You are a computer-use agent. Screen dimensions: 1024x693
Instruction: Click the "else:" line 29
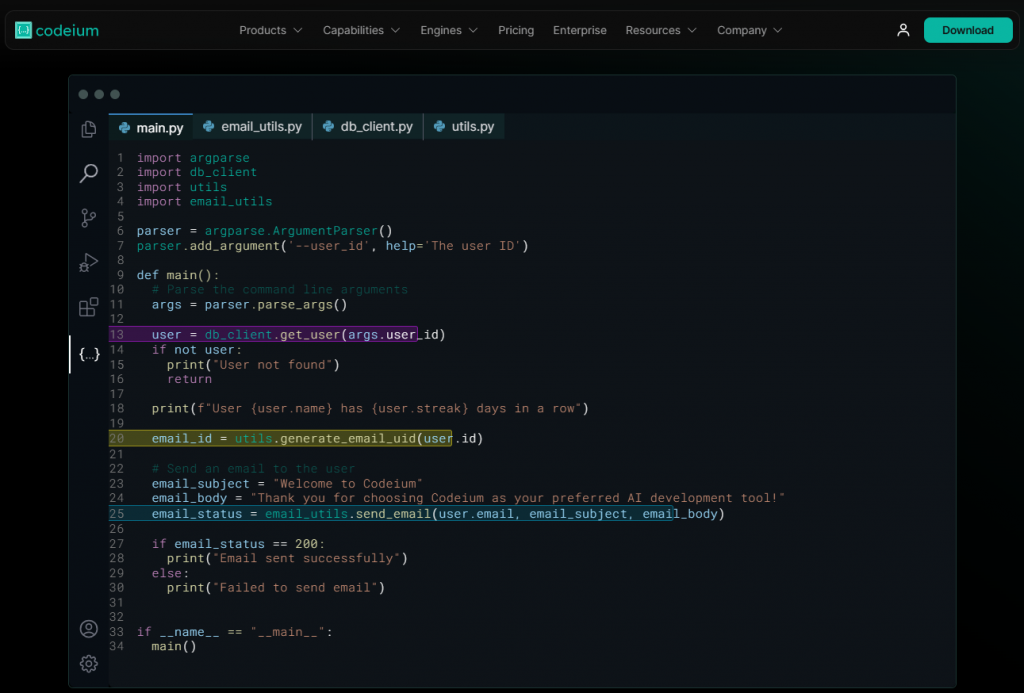[170, 573]
